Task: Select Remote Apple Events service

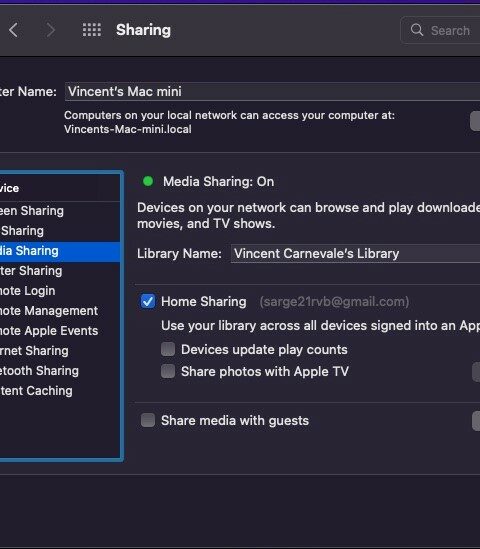Action: tap(60, 331)
